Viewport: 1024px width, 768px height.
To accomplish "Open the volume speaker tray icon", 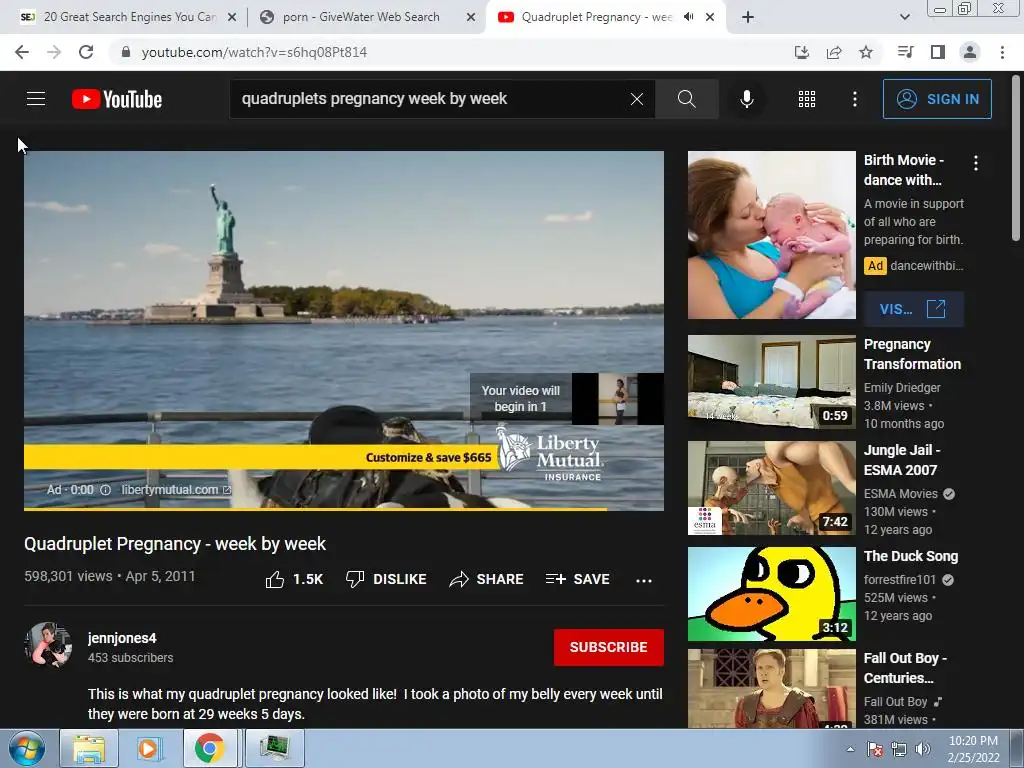I will coord(923,749).
